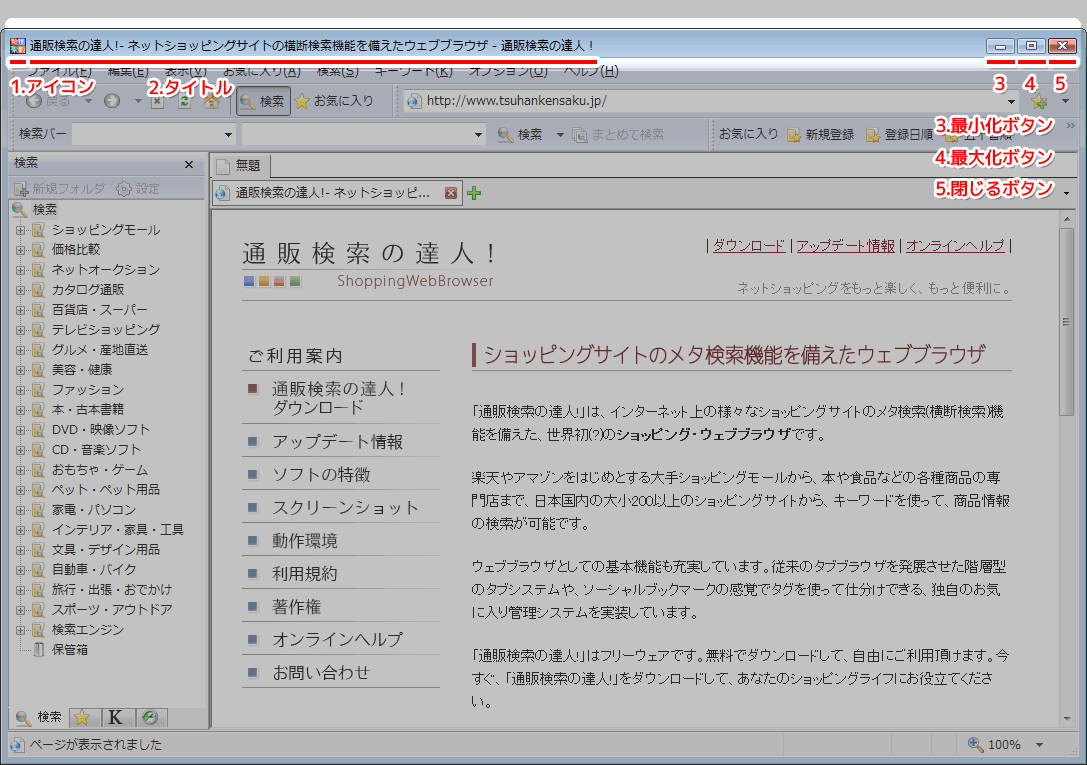Open the header アップデート情報 link
Viewport: 1087px width, 765px height.
click(x=845, y=245)
